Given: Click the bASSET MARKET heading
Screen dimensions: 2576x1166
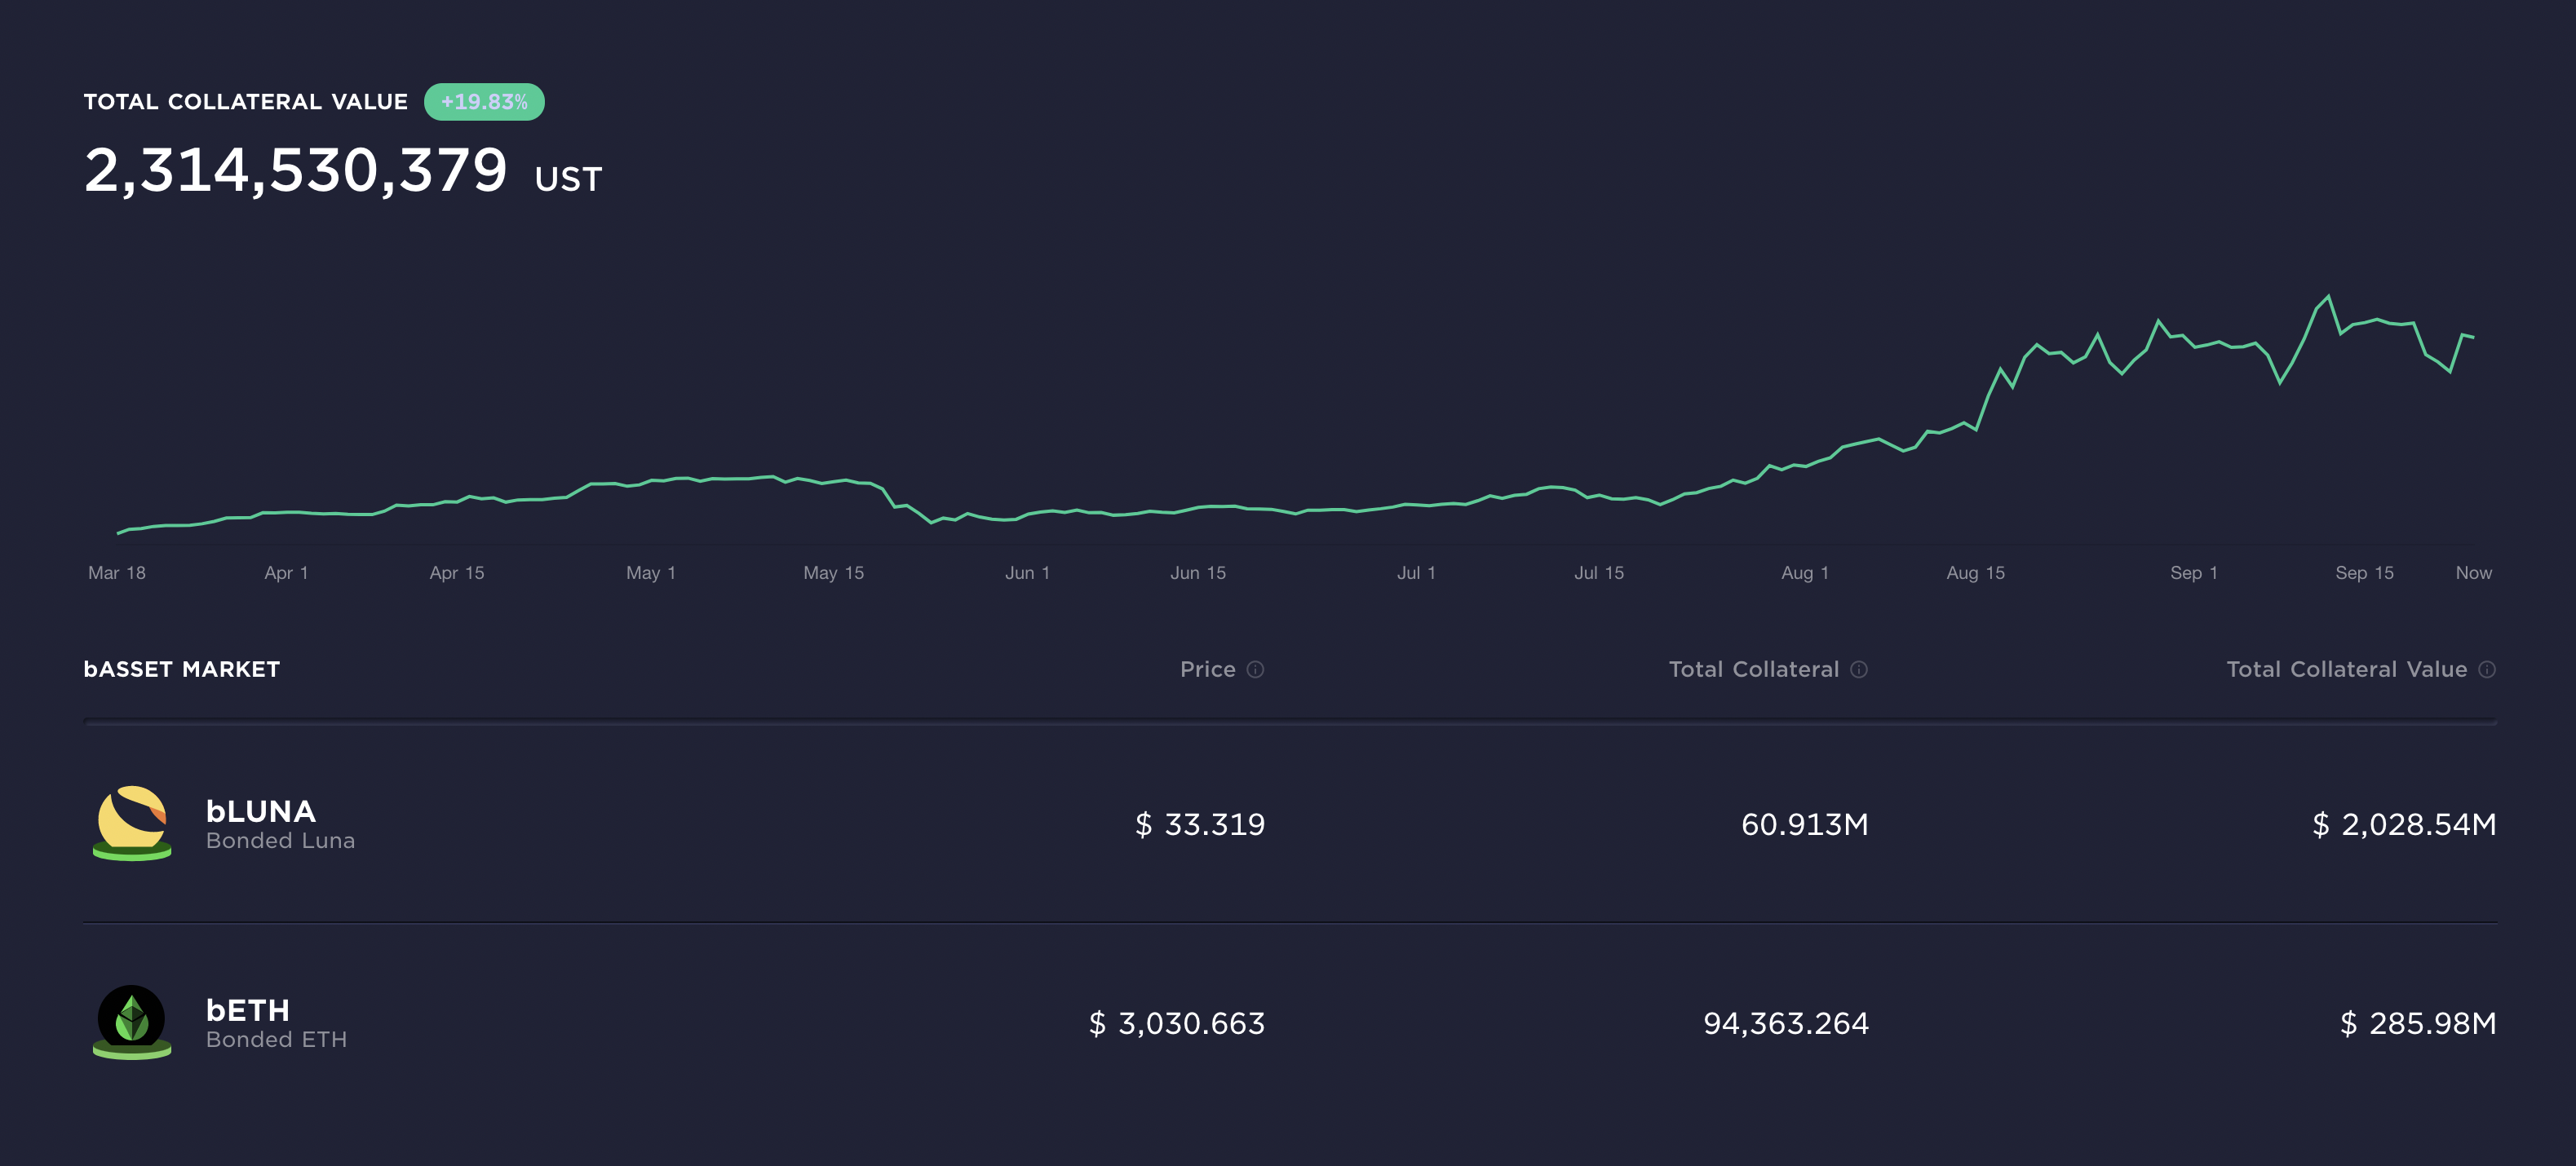Looking at the screenshot, I should pos(182,669).
